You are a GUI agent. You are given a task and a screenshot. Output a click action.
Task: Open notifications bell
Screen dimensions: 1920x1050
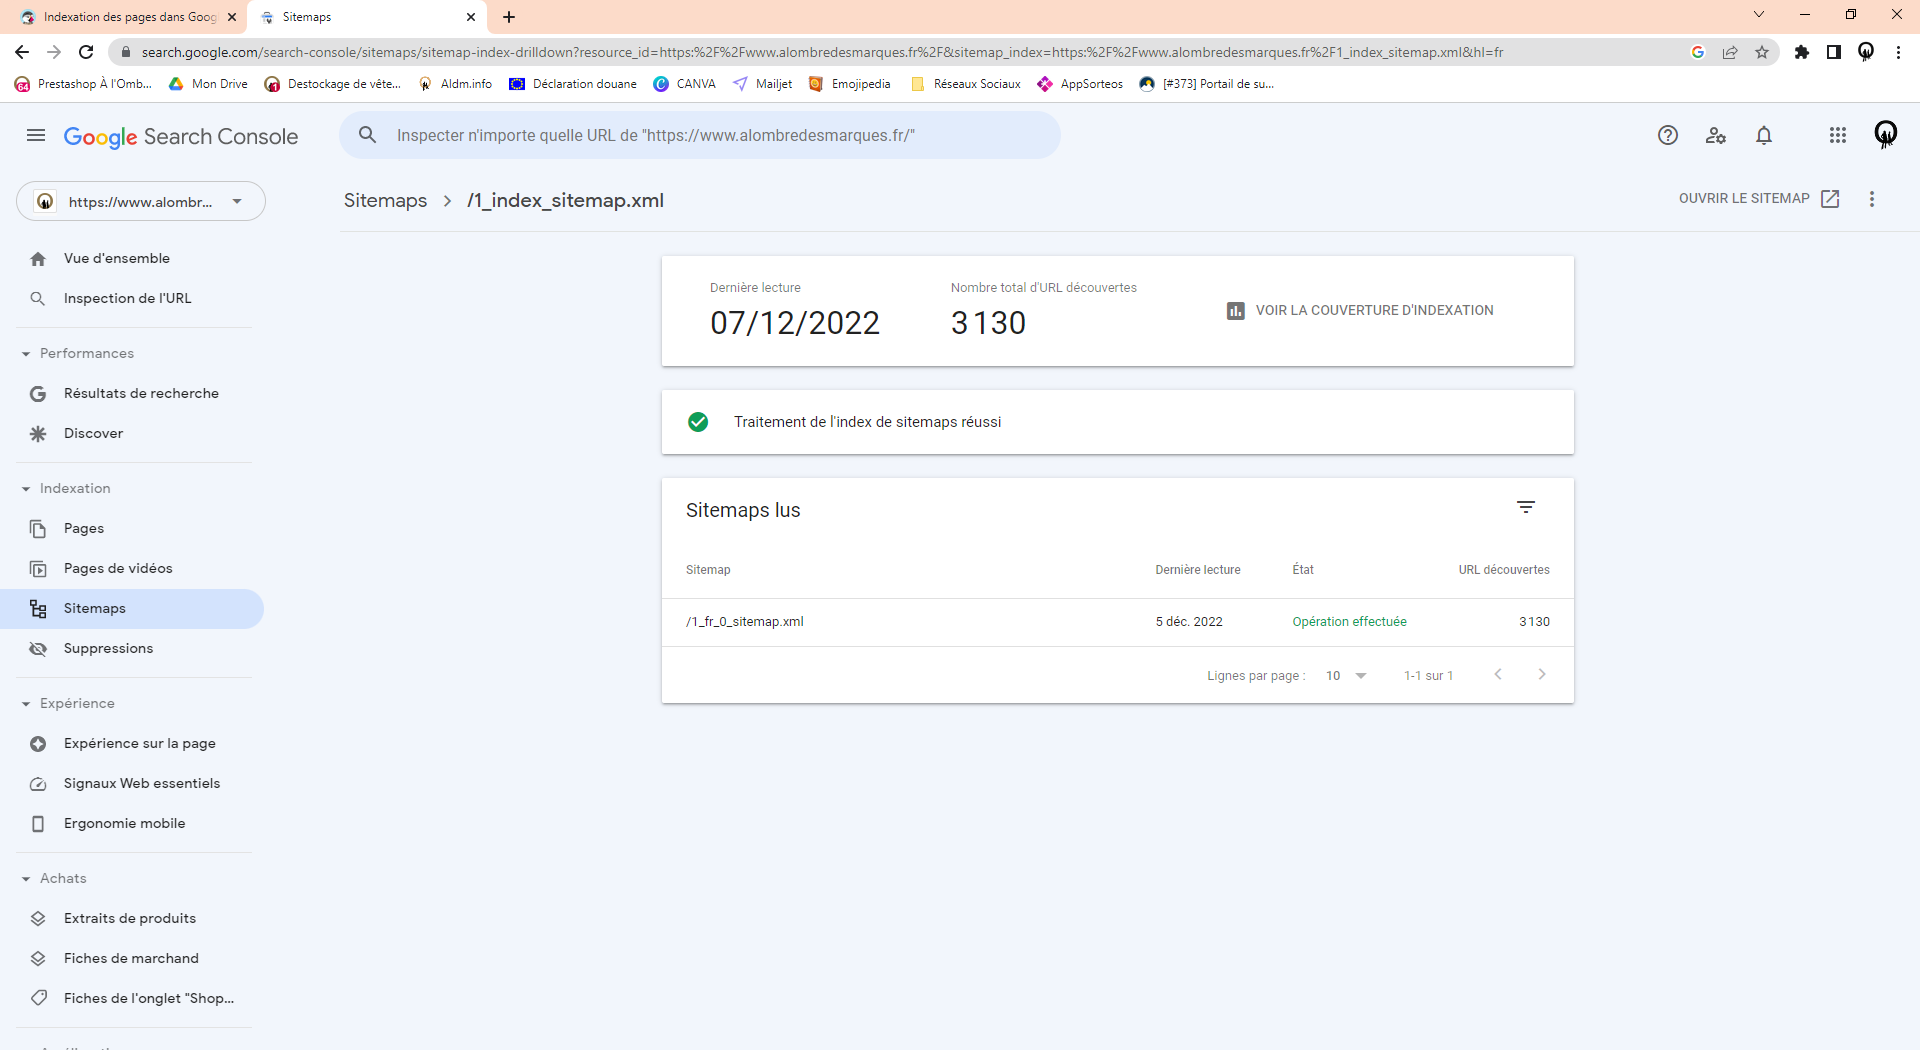pos(1764,135)
